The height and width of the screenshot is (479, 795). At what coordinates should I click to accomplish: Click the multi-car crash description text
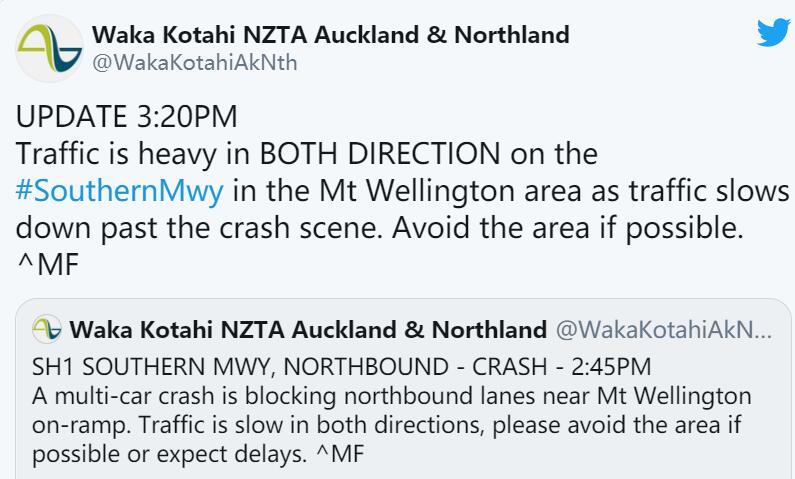click(x=391, y=425)
